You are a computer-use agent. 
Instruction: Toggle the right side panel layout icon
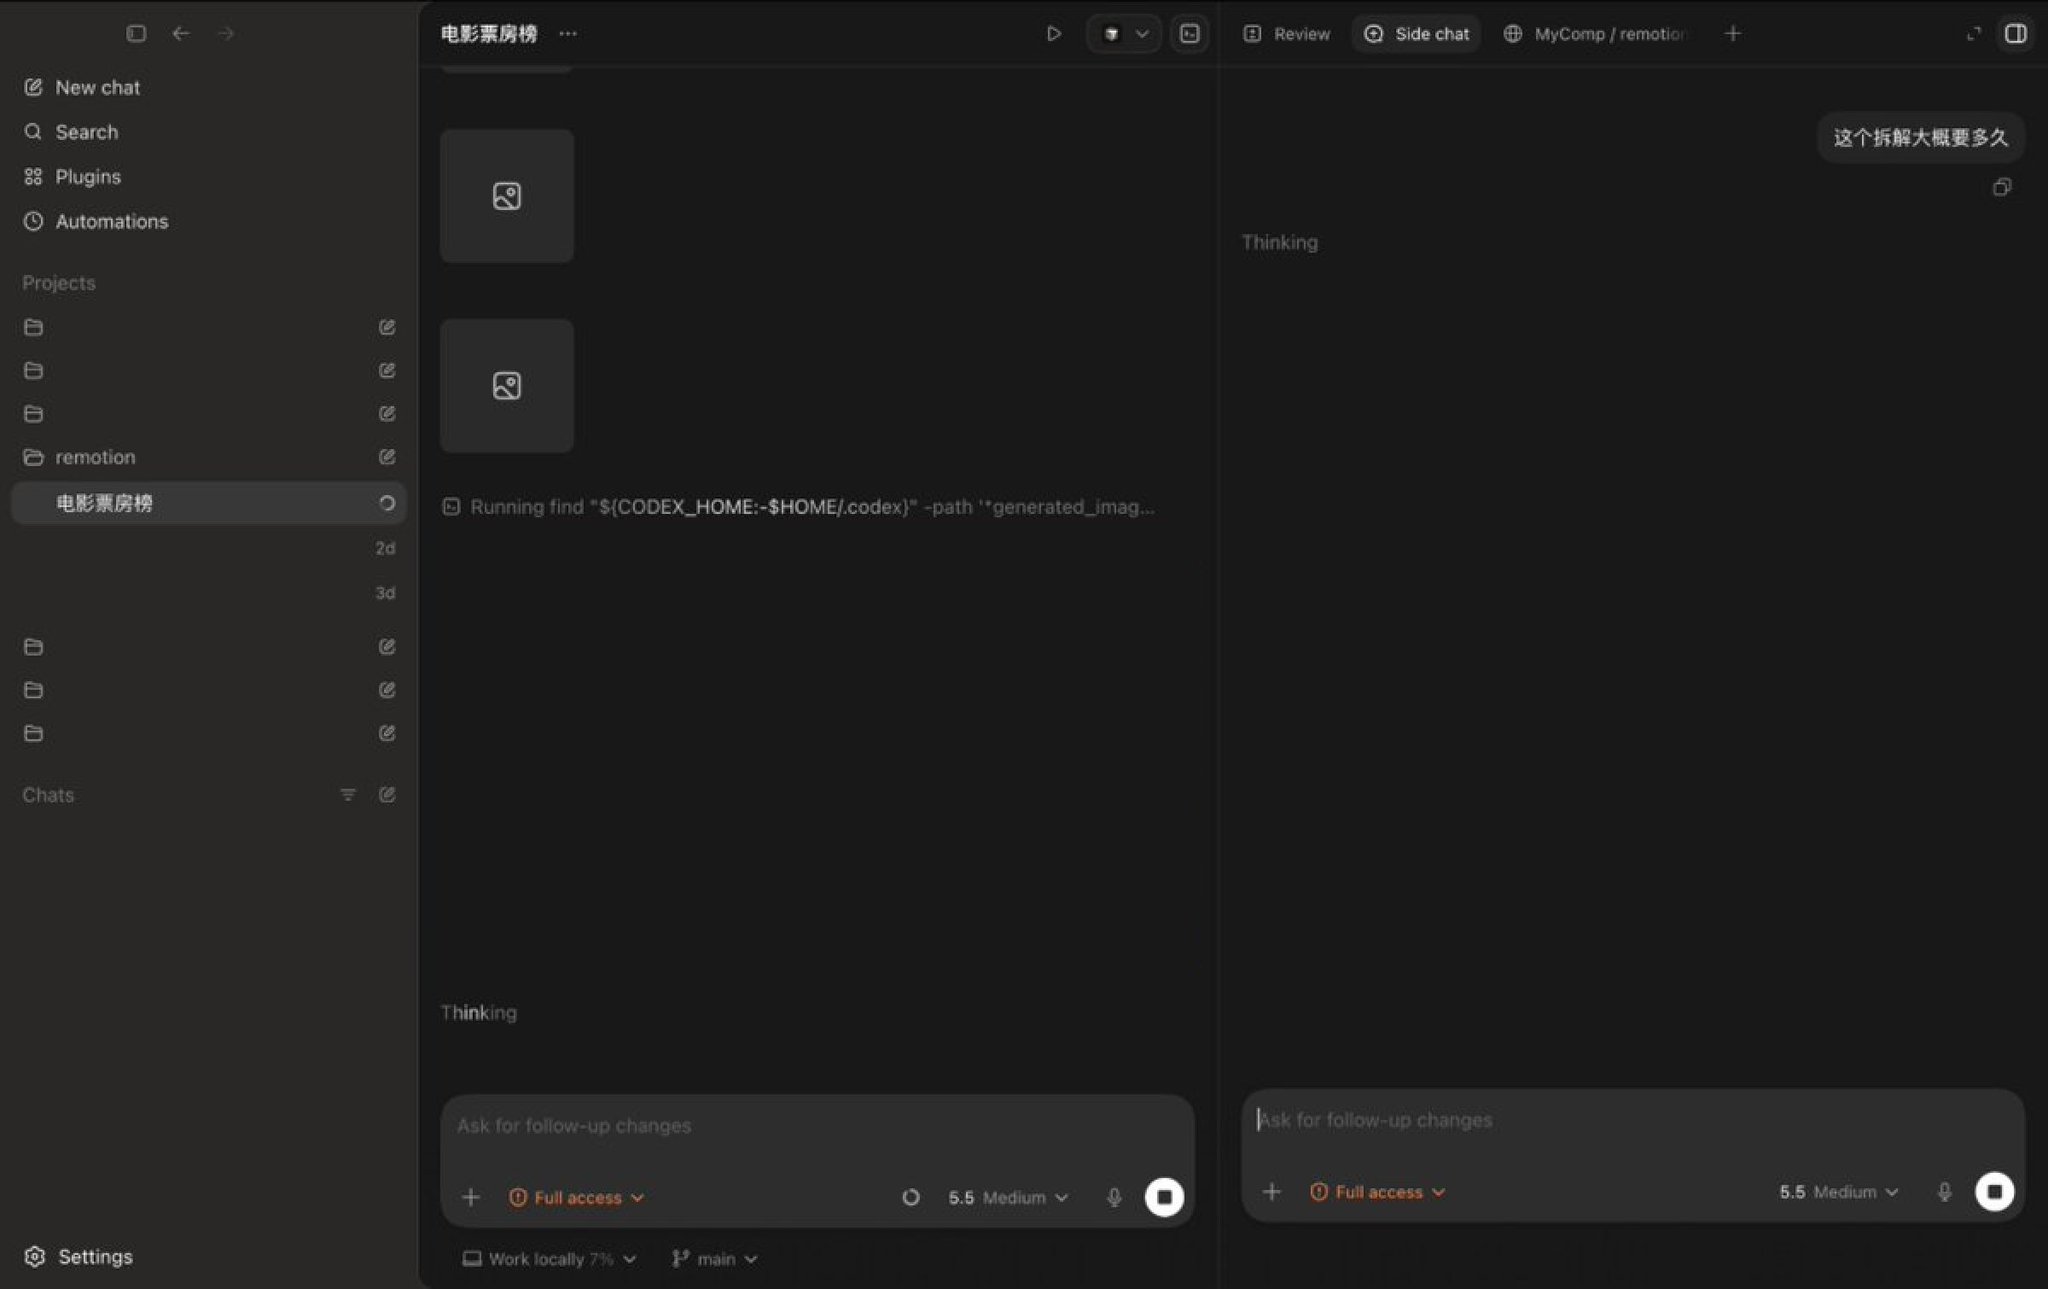[2015, 34]
